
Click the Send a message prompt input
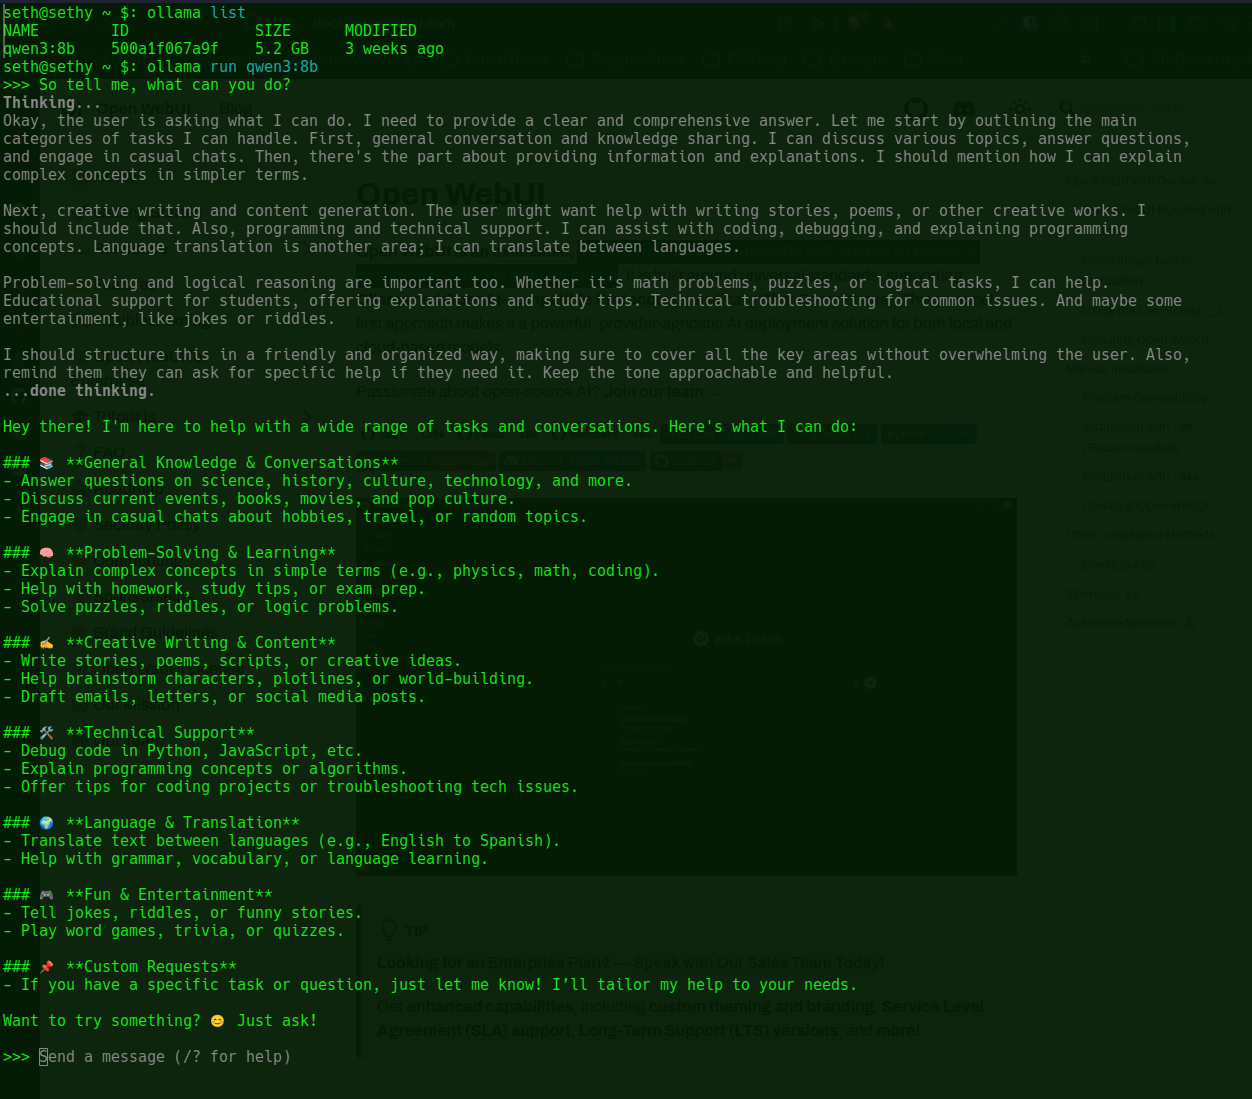pyautogui.click(x=165, y=1057)
